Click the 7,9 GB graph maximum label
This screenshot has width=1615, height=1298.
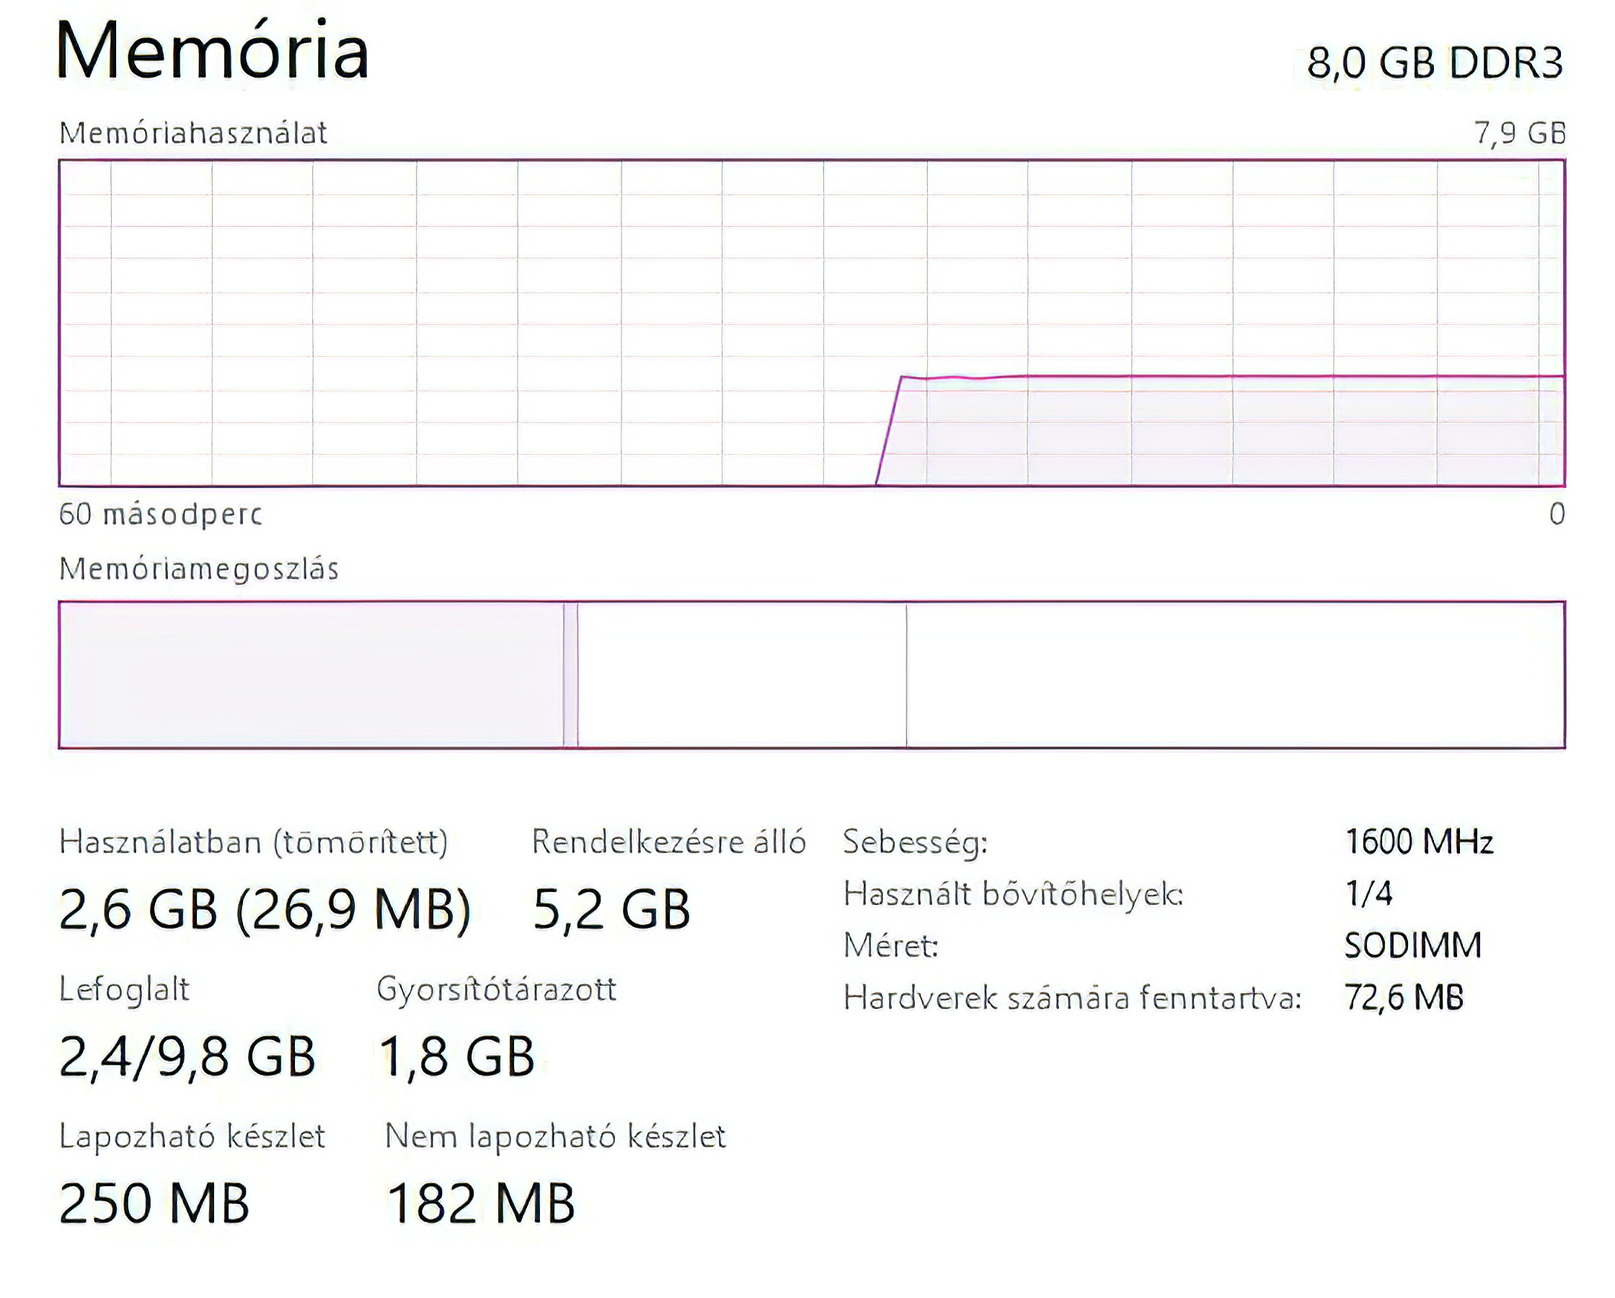(1519, 133)
